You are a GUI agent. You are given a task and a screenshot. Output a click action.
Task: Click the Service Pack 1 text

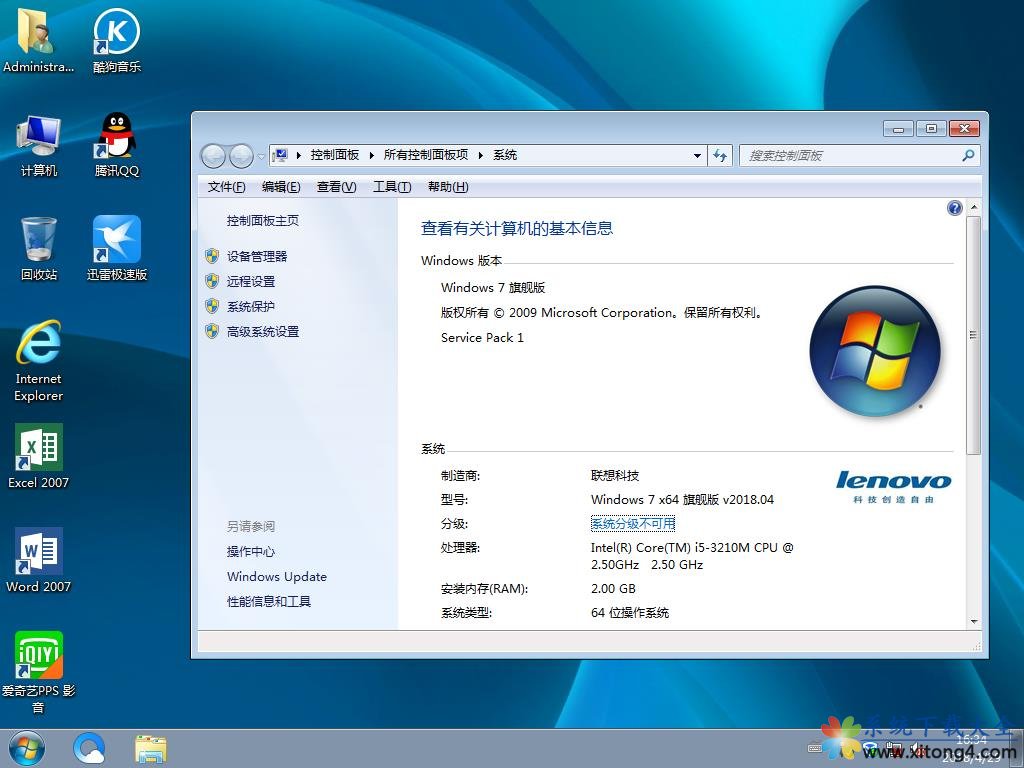tap(482, 338)
